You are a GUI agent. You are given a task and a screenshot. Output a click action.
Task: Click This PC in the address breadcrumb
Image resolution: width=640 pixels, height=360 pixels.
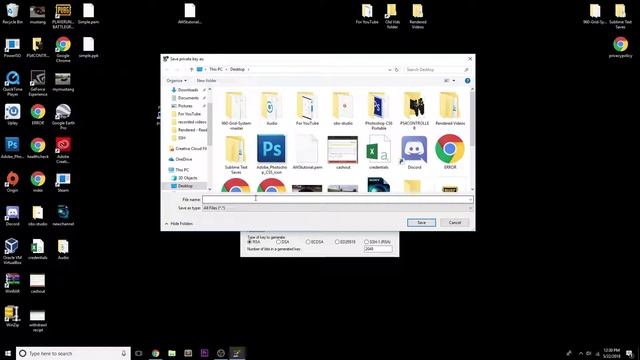point(216,69)
